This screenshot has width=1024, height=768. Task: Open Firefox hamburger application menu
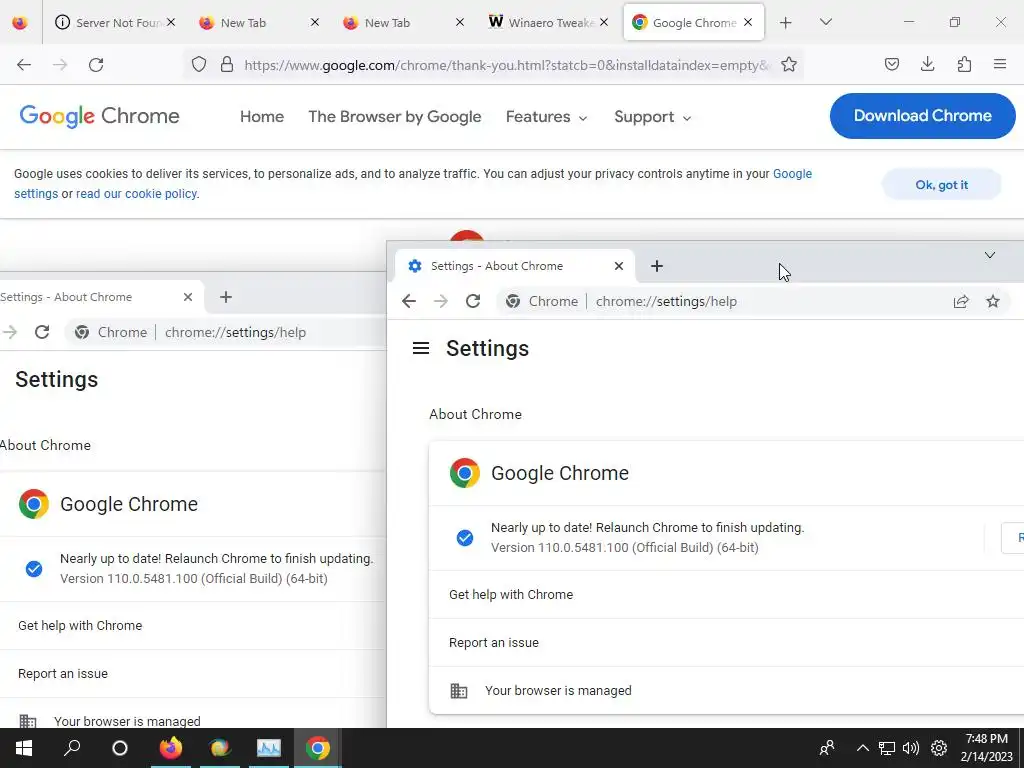click(1000, 64)
